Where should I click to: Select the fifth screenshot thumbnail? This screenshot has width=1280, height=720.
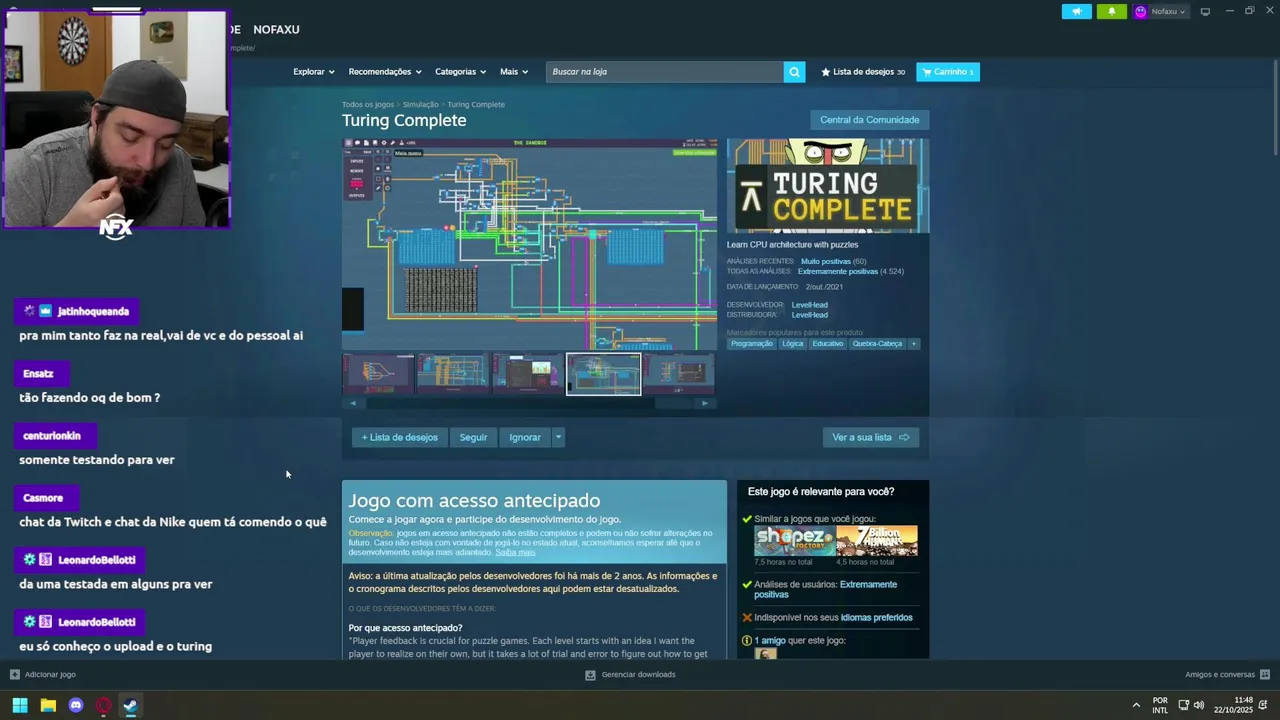click(x=679, y=374)
